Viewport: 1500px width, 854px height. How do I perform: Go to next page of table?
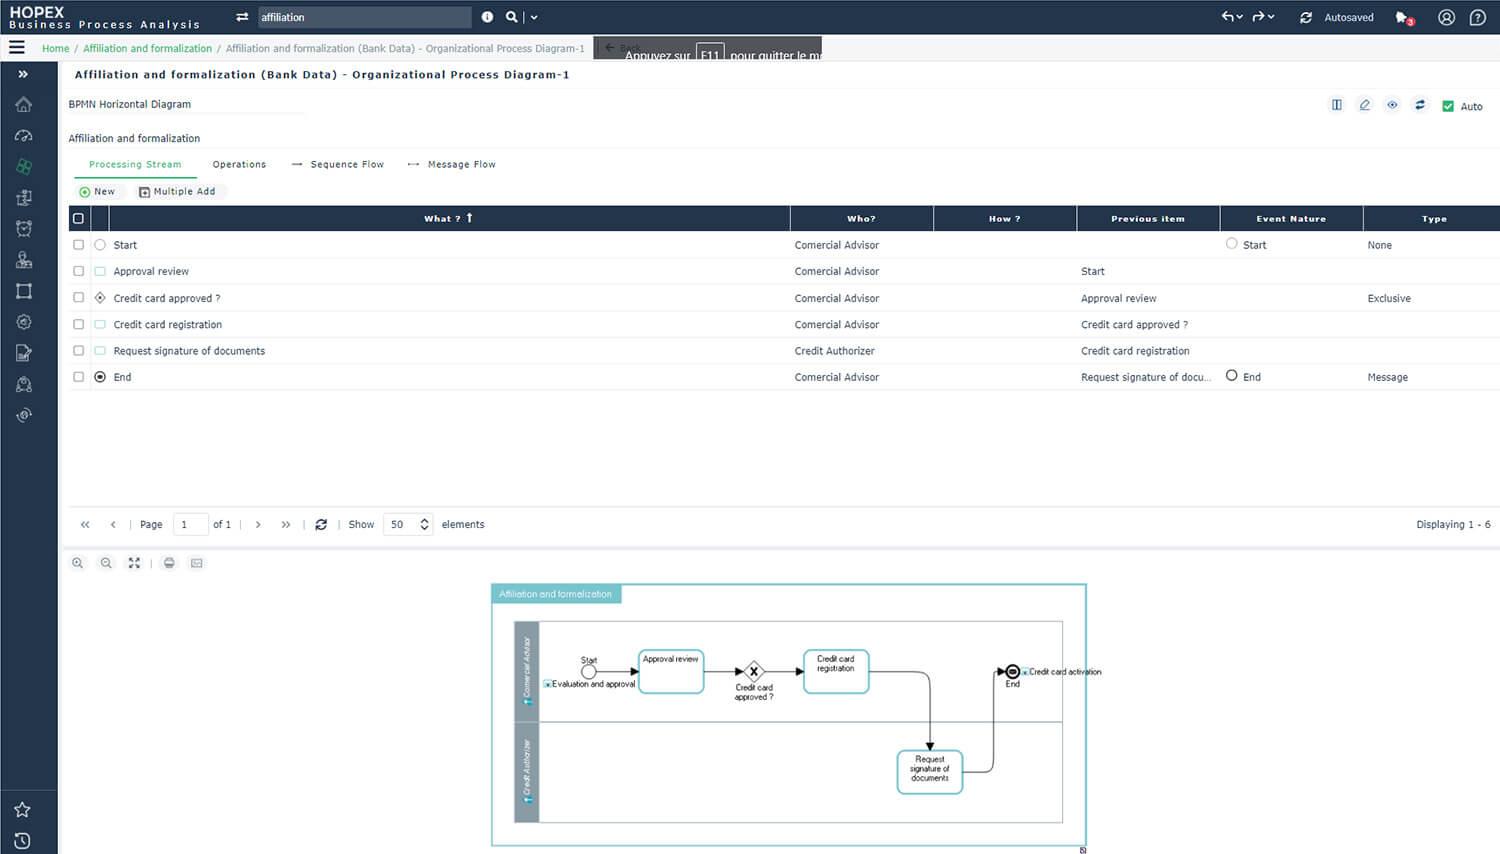coord(258,524)
